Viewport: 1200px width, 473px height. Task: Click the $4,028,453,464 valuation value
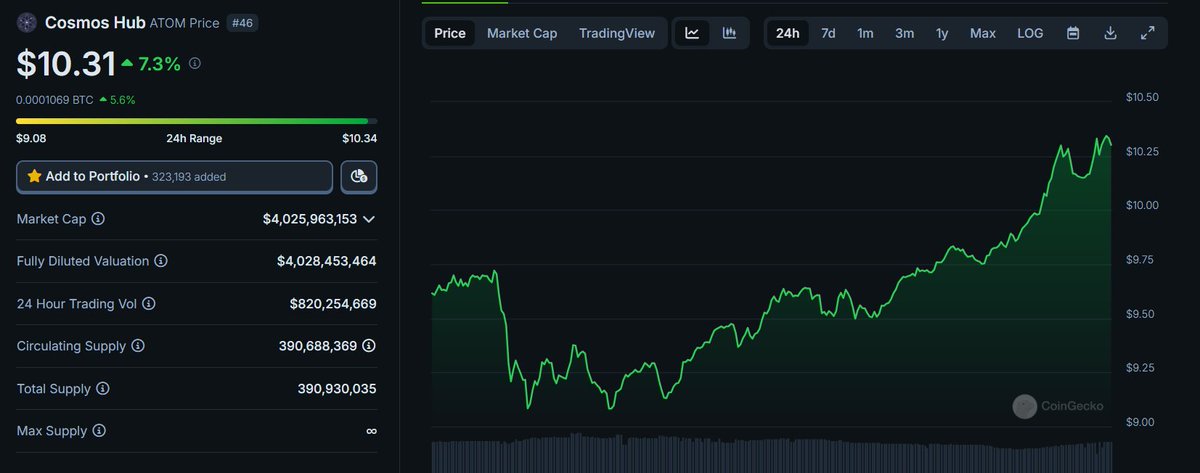(327, 261)
